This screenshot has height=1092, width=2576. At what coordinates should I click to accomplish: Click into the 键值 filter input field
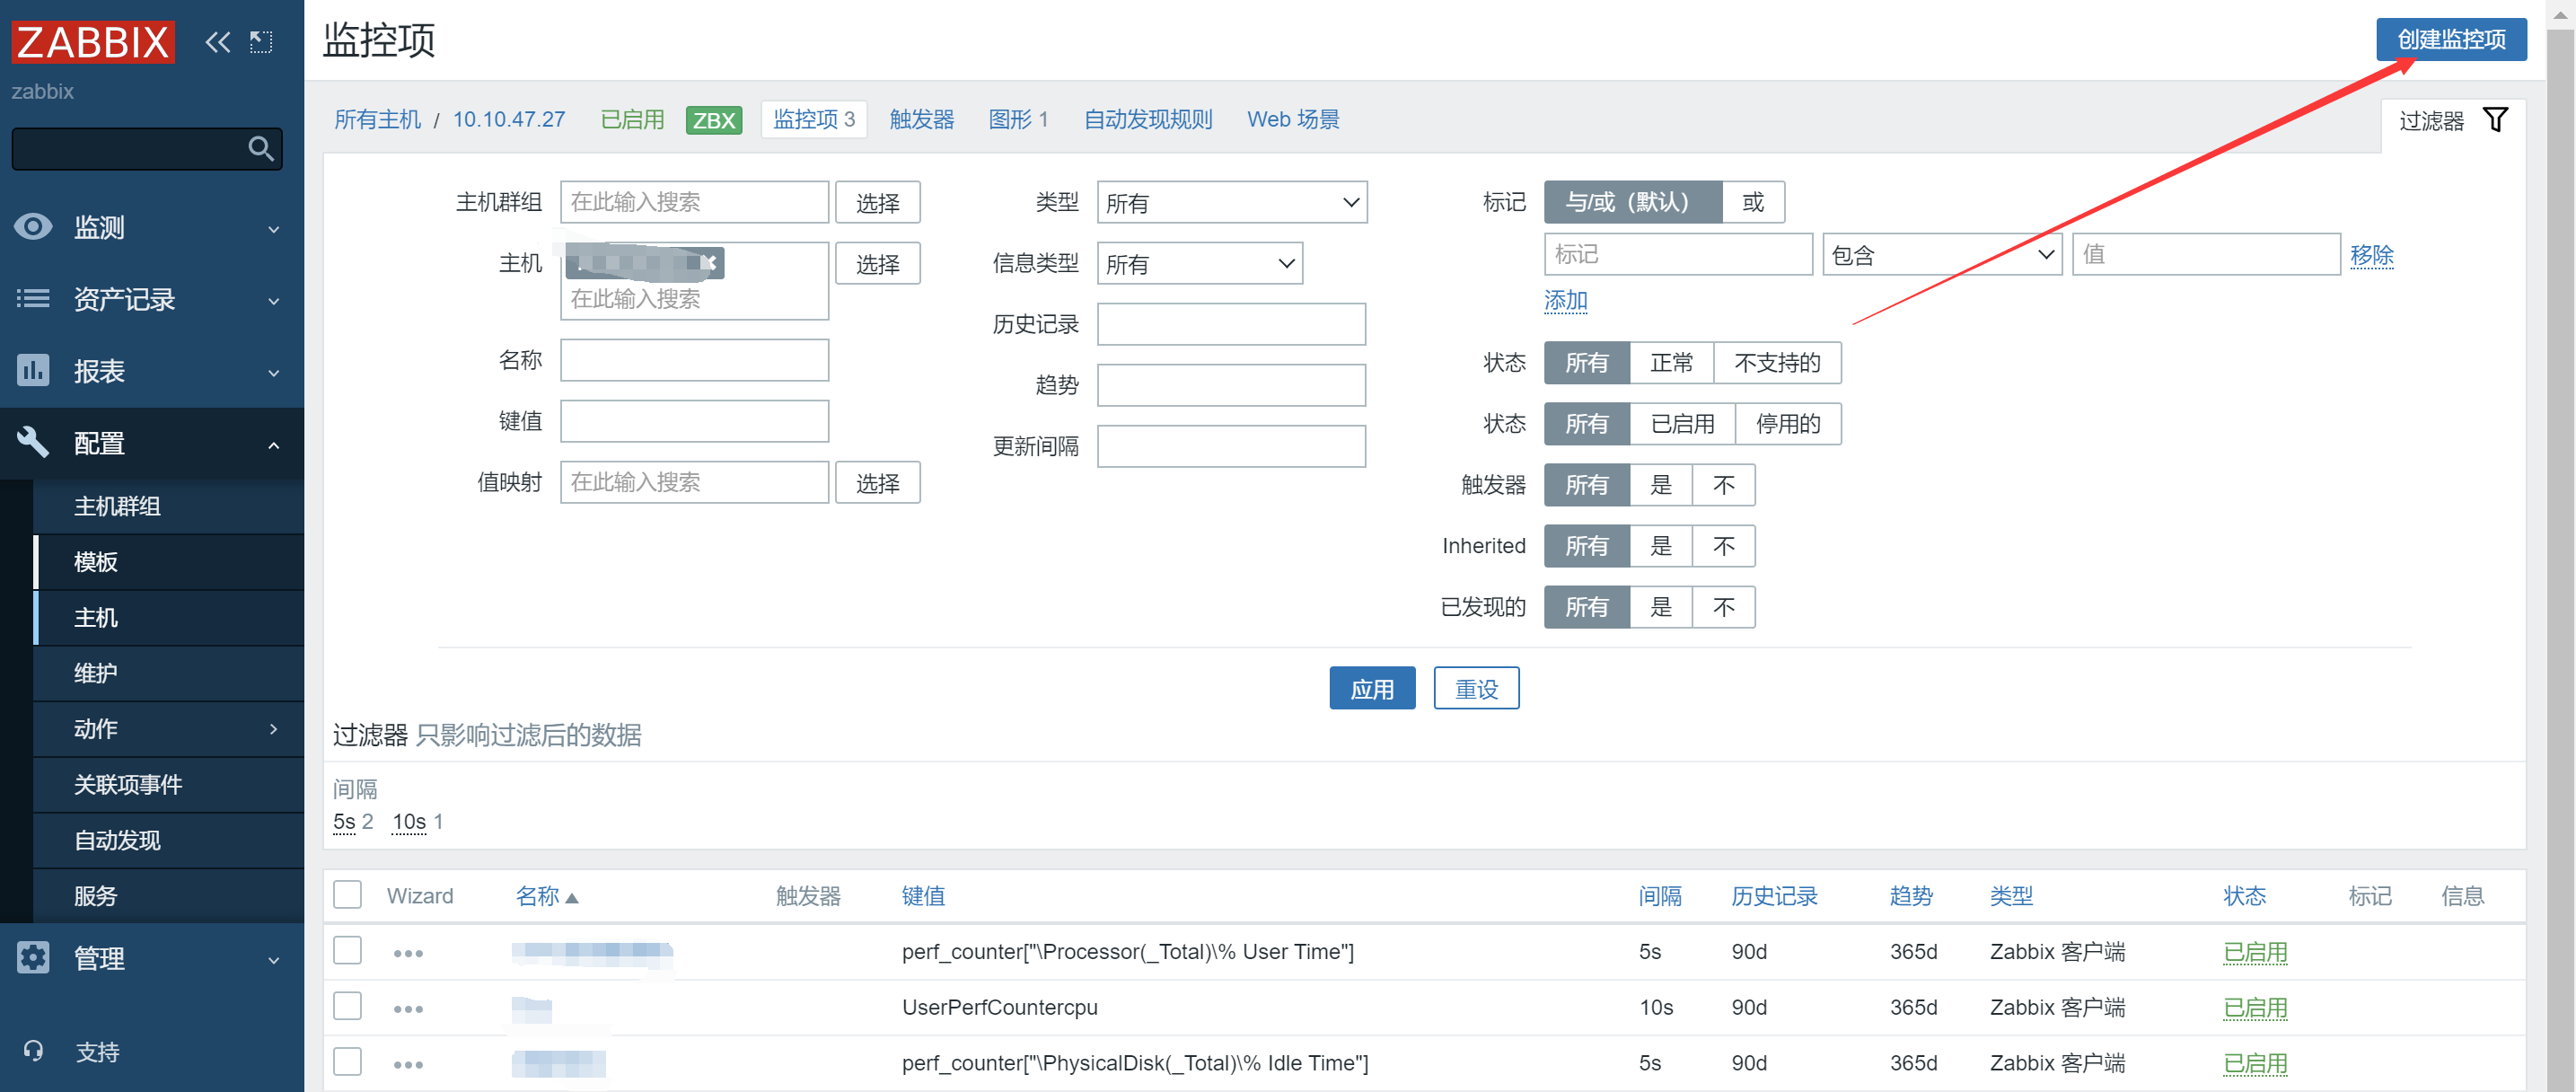click(694, 421)
